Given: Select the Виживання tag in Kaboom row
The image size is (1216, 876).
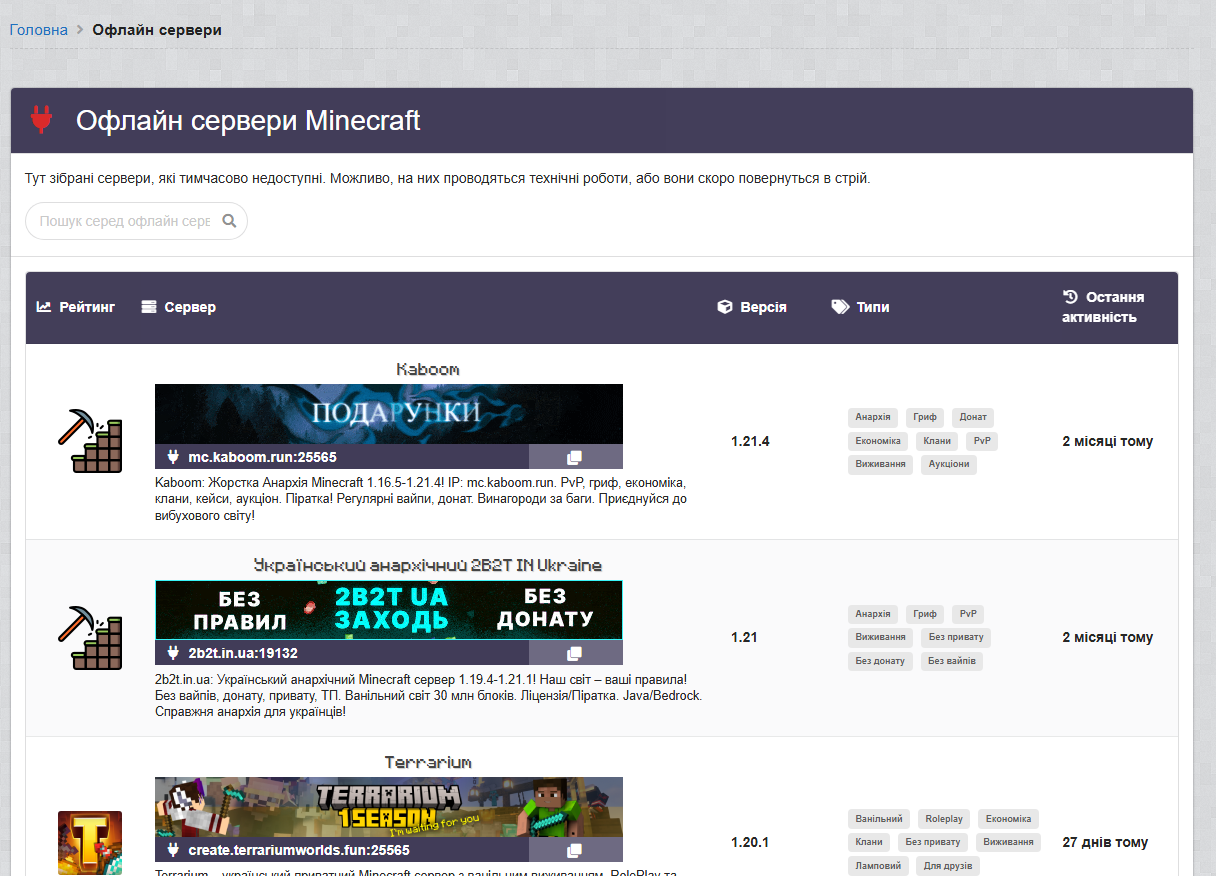Looking at the screenshot, I should pos(880,464).
